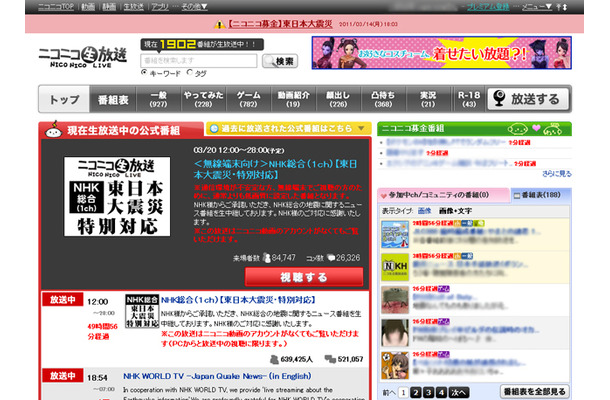Click the 番組を検索します search field
Viewport: 610px width, 400px height.
click(199, 61)
